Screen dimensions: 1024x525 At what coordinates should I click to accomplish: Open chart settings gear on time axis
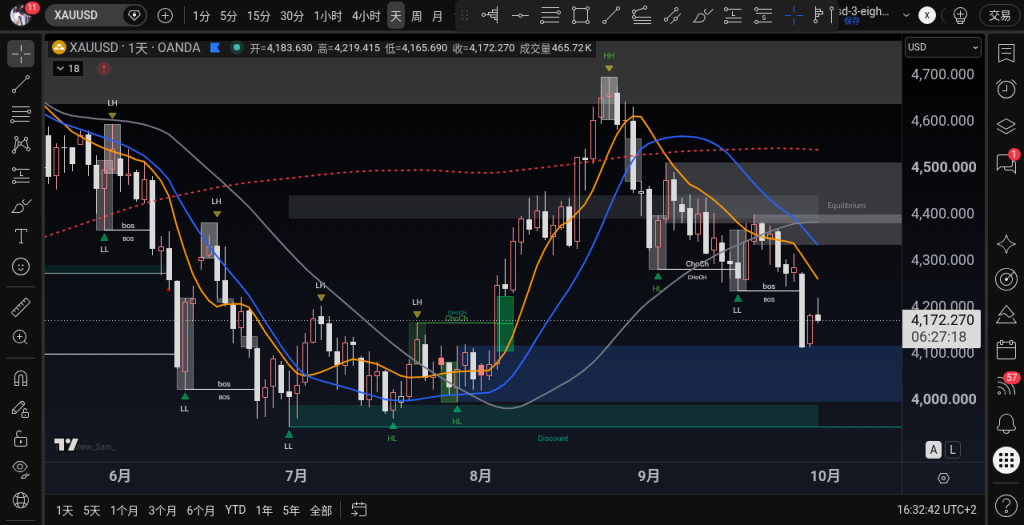pos(943,478)
